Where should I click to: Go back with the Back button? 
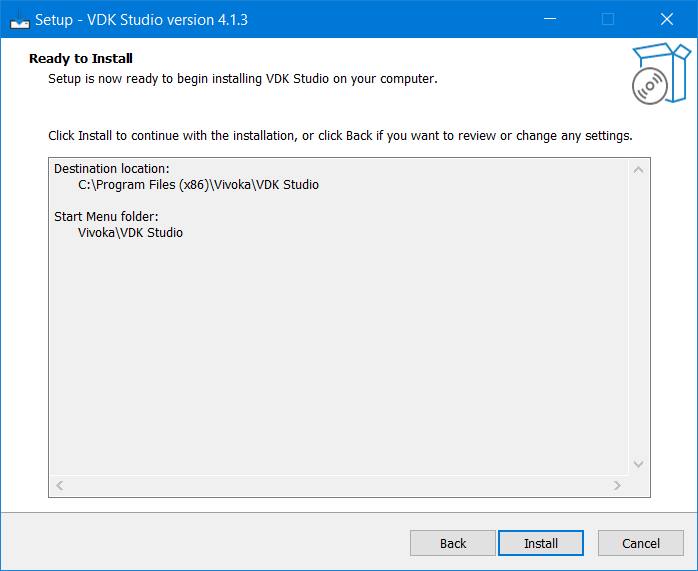[x=453, y=543]
